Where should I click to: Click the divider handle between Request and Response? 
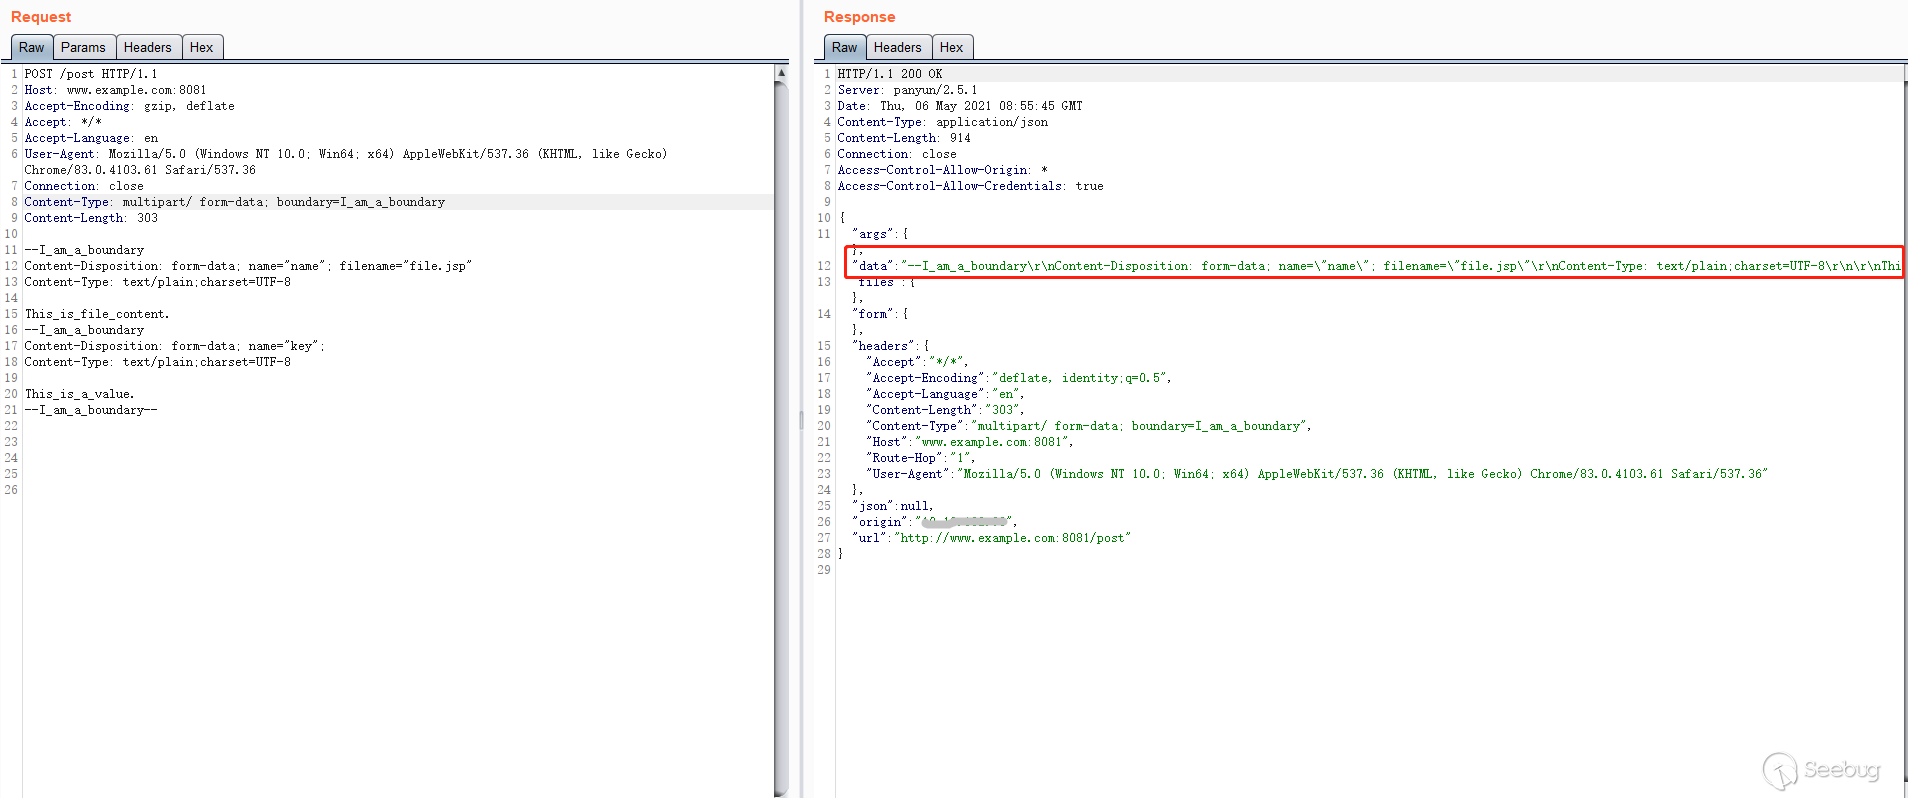pyautogui.click(x=801, y=420)
